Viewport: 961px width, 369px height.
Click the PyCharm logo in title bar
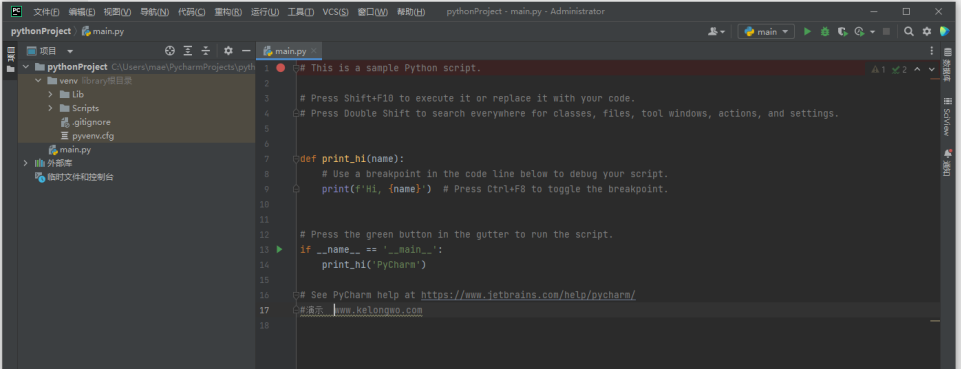pos(17,12)
